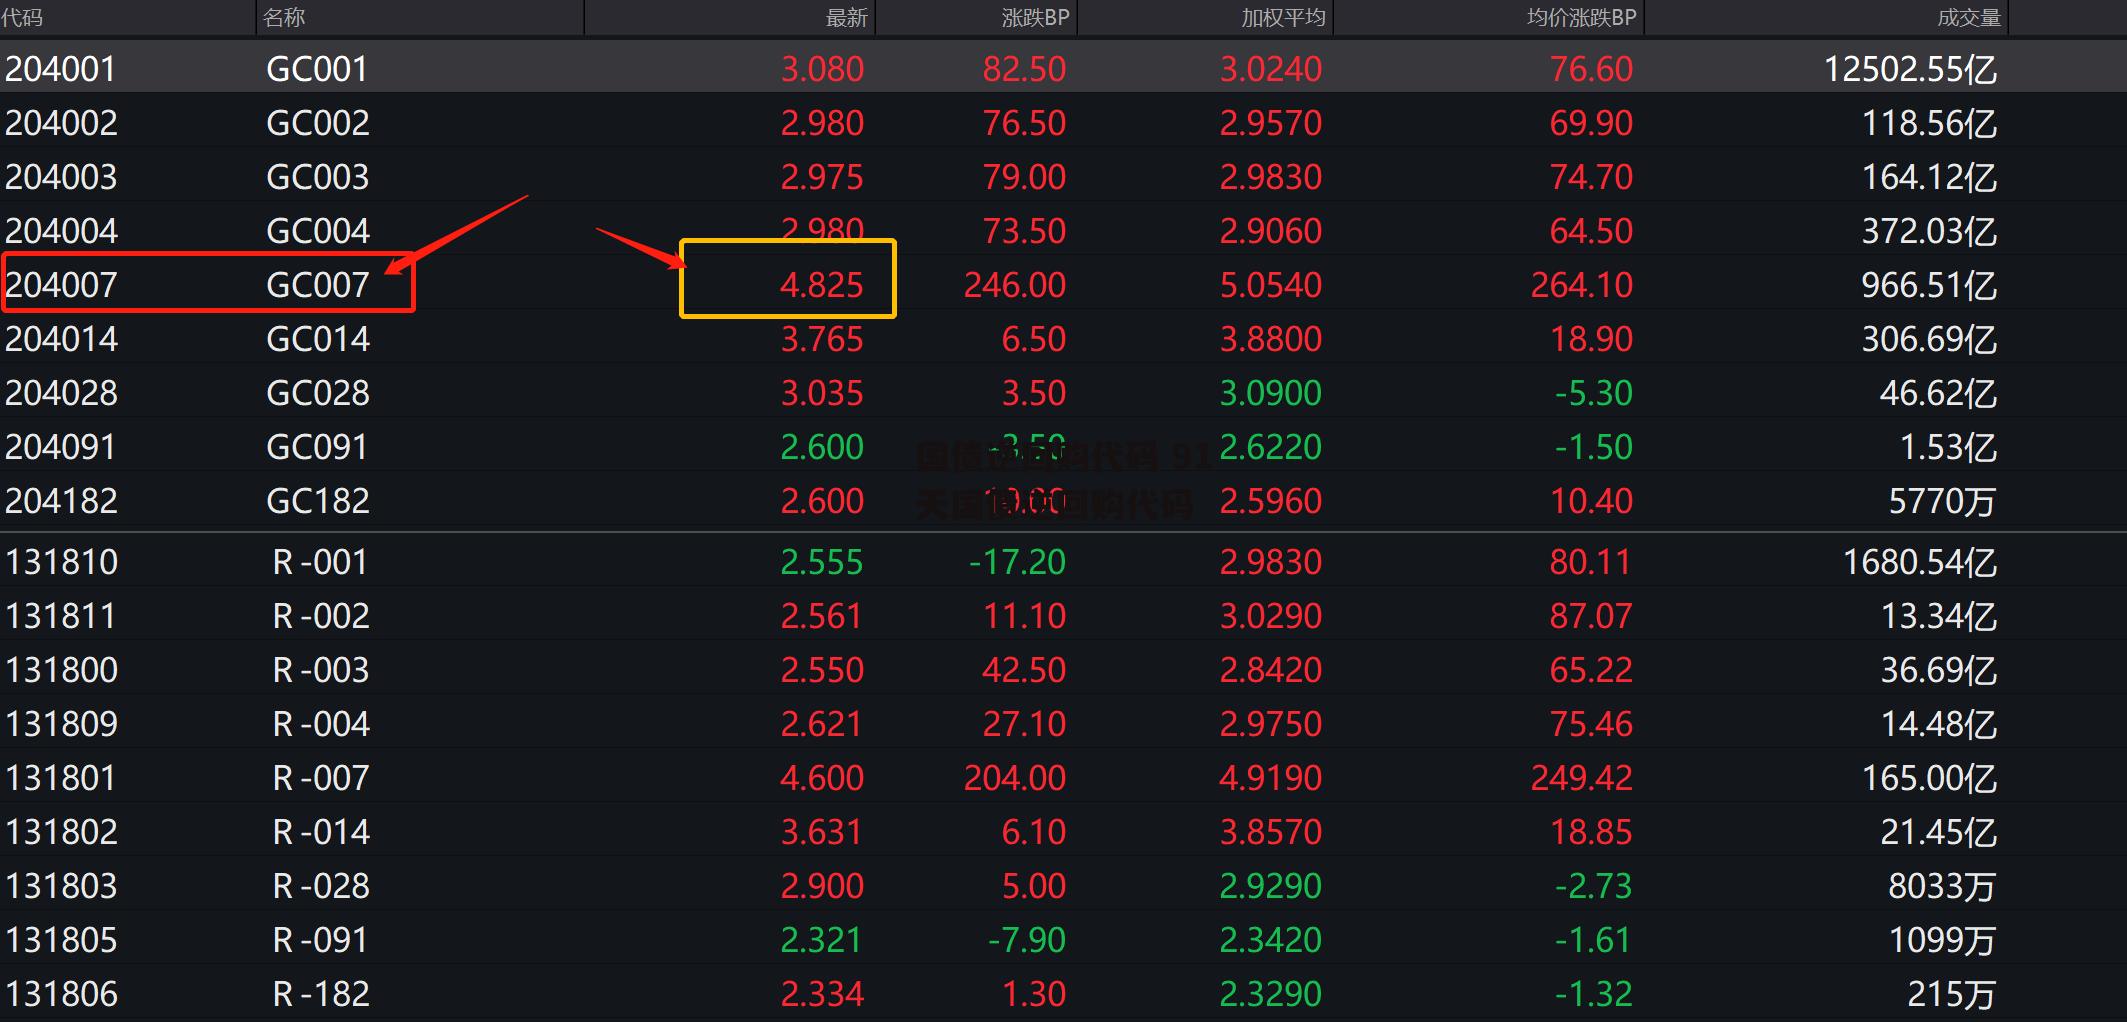Select code 131811

60,616
